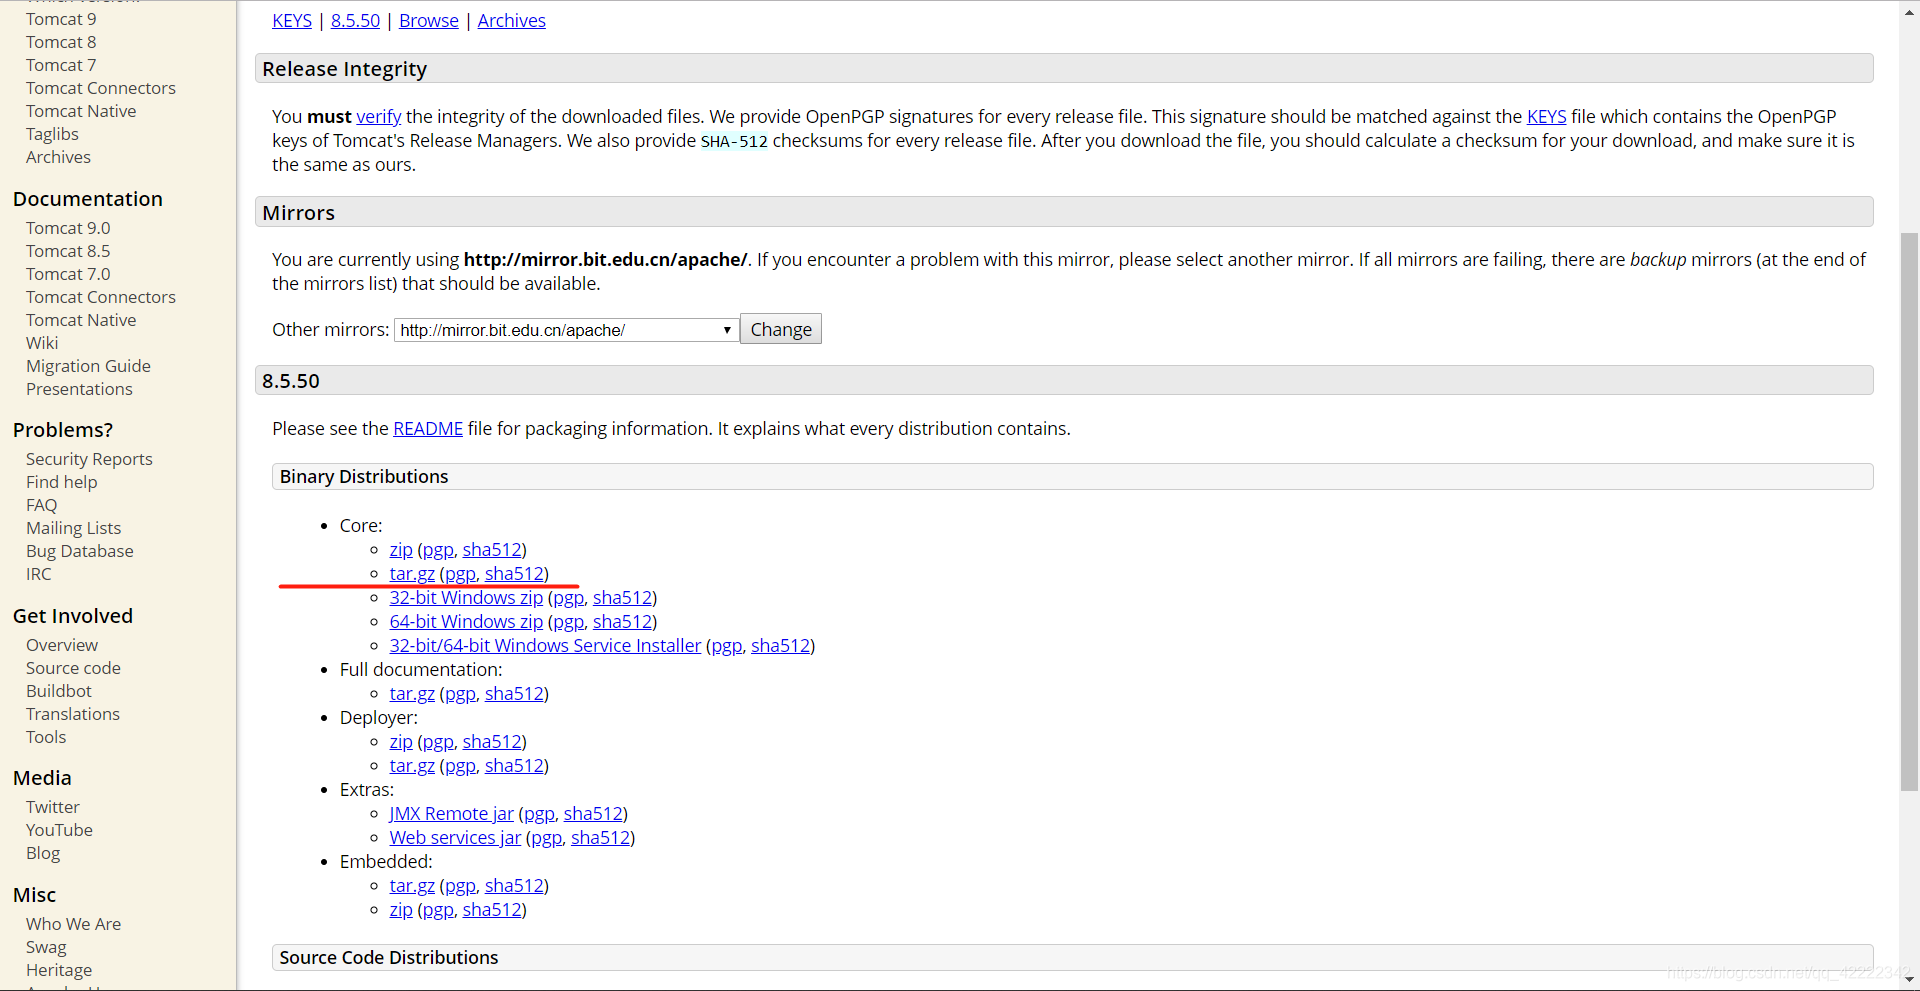
Task: Open Overview under Get Involved
Action: click(62, 645)
